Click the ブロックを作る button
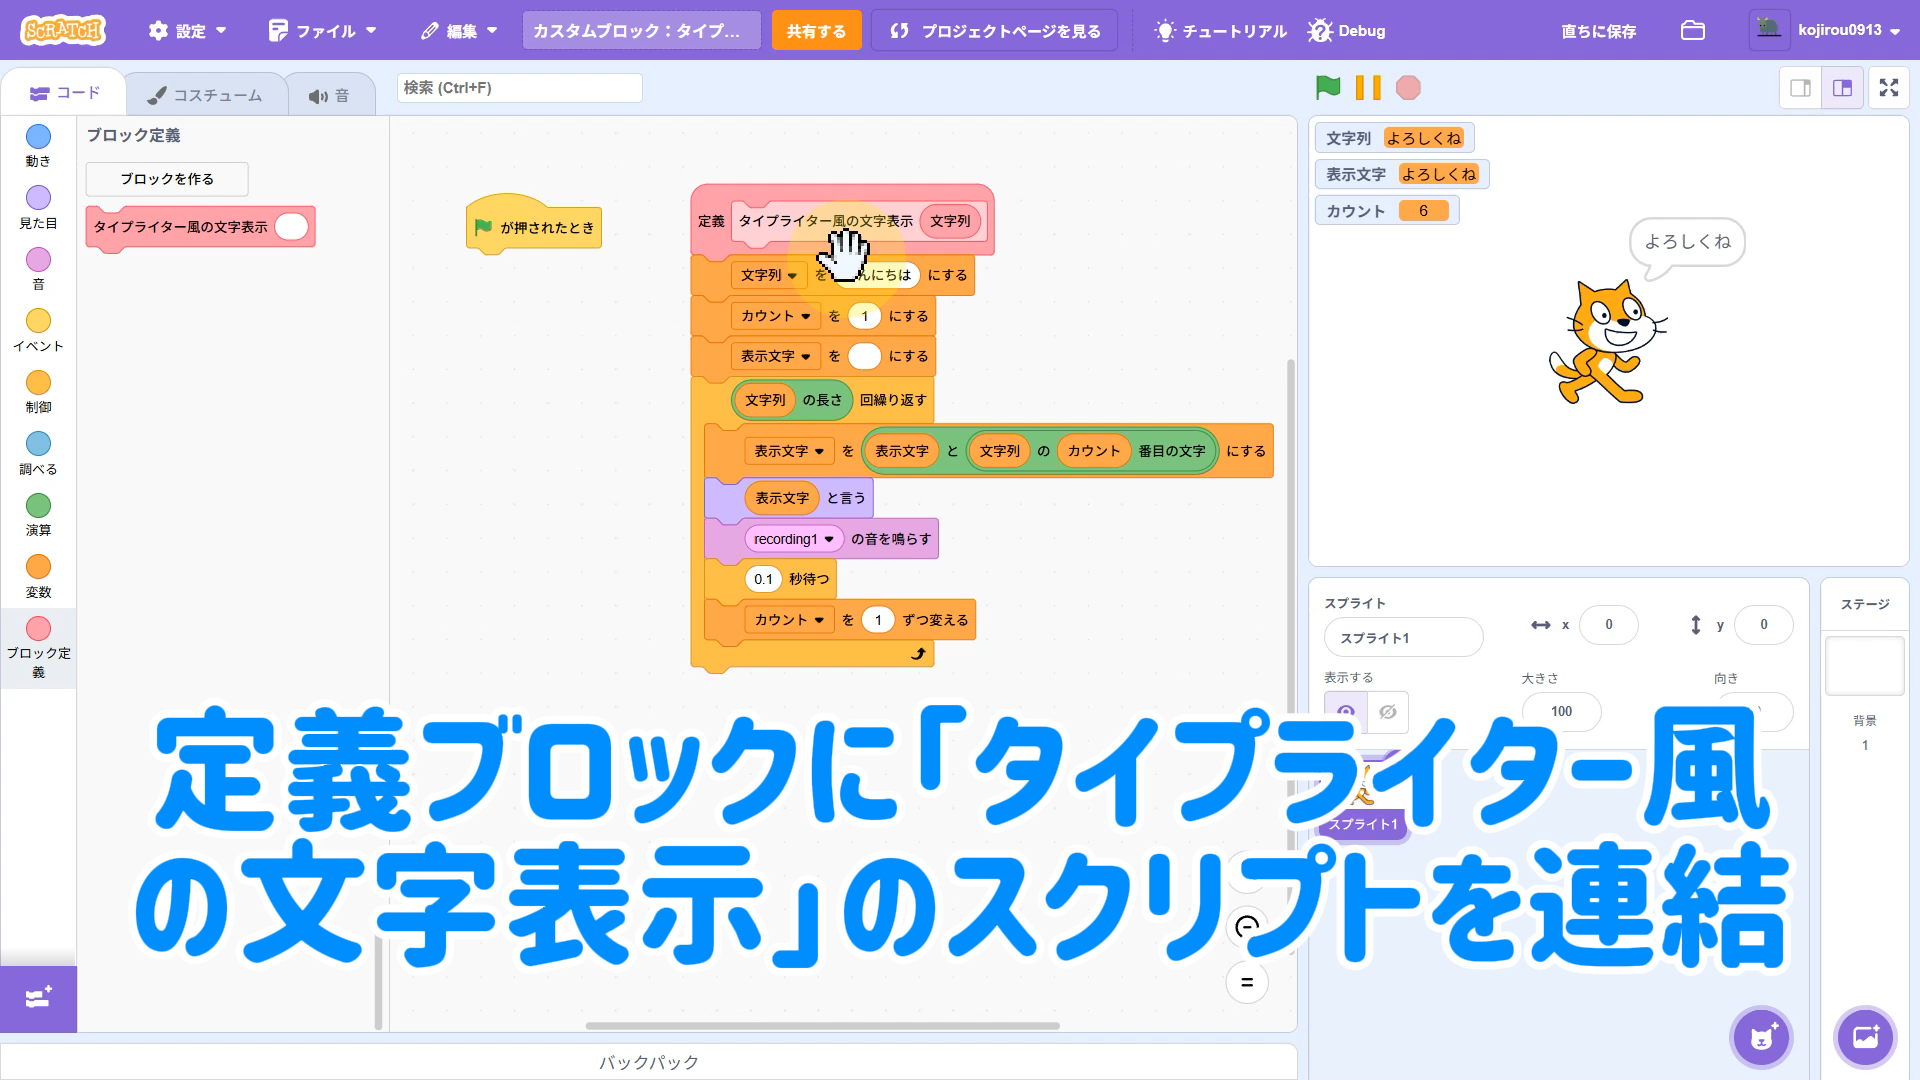This screenshot has height=1080, width=1920. click(167, 179)
